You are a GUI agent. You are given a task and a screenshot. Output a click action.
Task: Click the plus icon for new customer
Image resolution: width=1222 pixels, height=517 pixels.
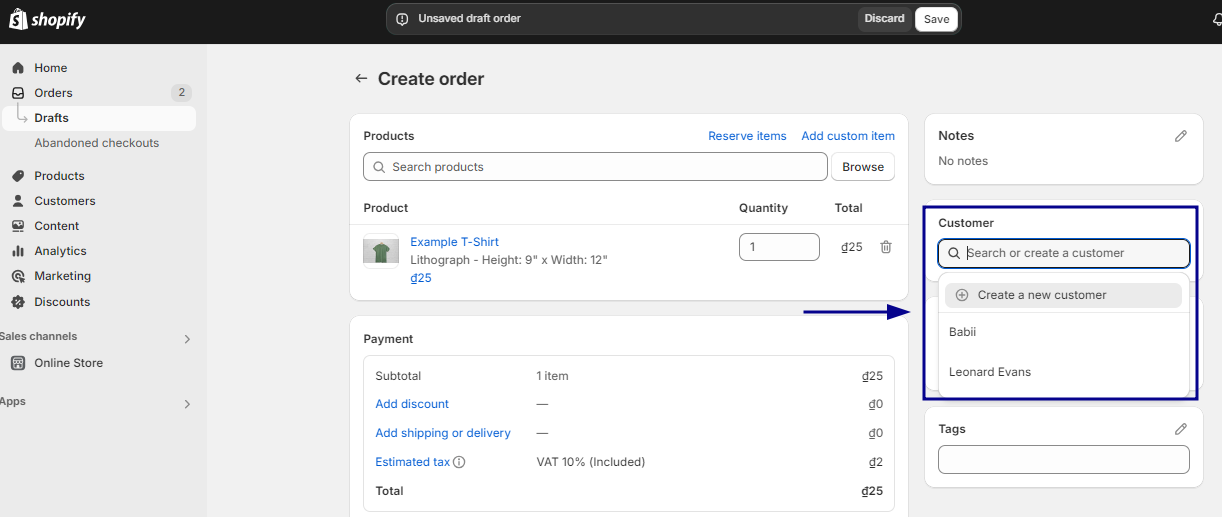(x=962, y=295)
